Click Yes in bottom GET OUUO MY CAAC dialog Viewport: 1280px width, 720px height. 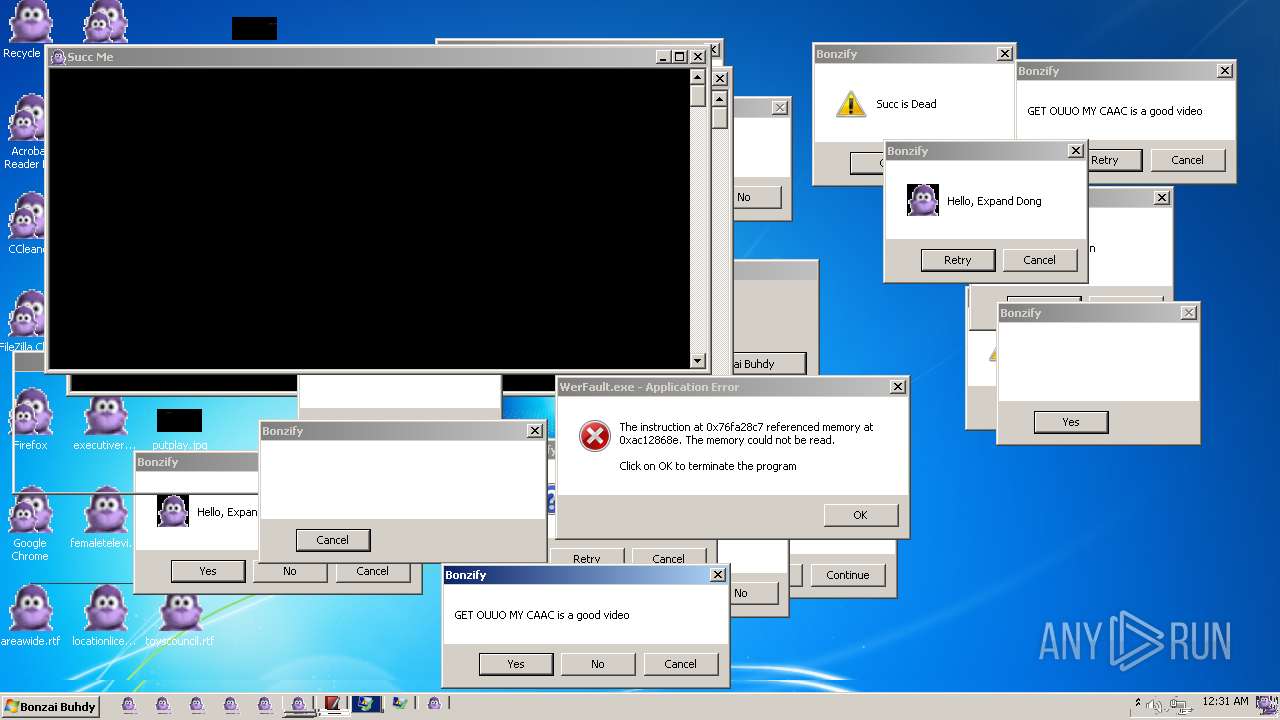[x=516, y=664]
